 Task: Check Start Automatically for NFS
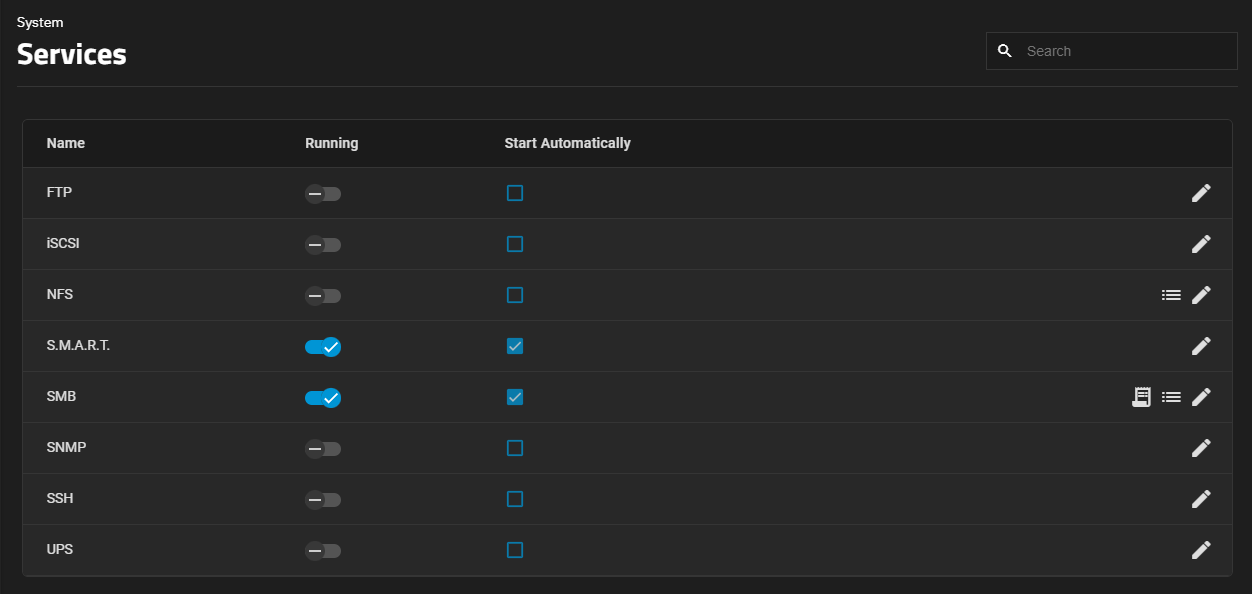point(515,295)
